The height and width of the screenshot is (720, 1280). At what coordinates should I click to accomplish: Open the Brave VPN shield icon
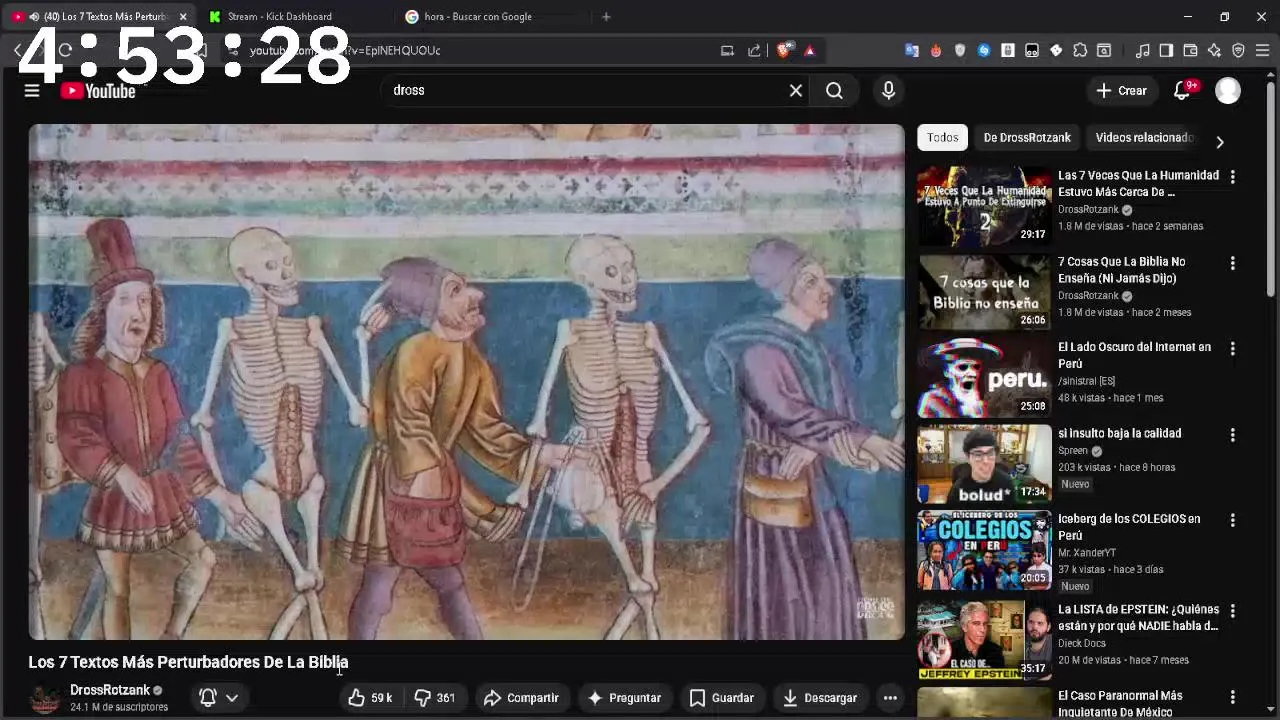[1238, 51]
